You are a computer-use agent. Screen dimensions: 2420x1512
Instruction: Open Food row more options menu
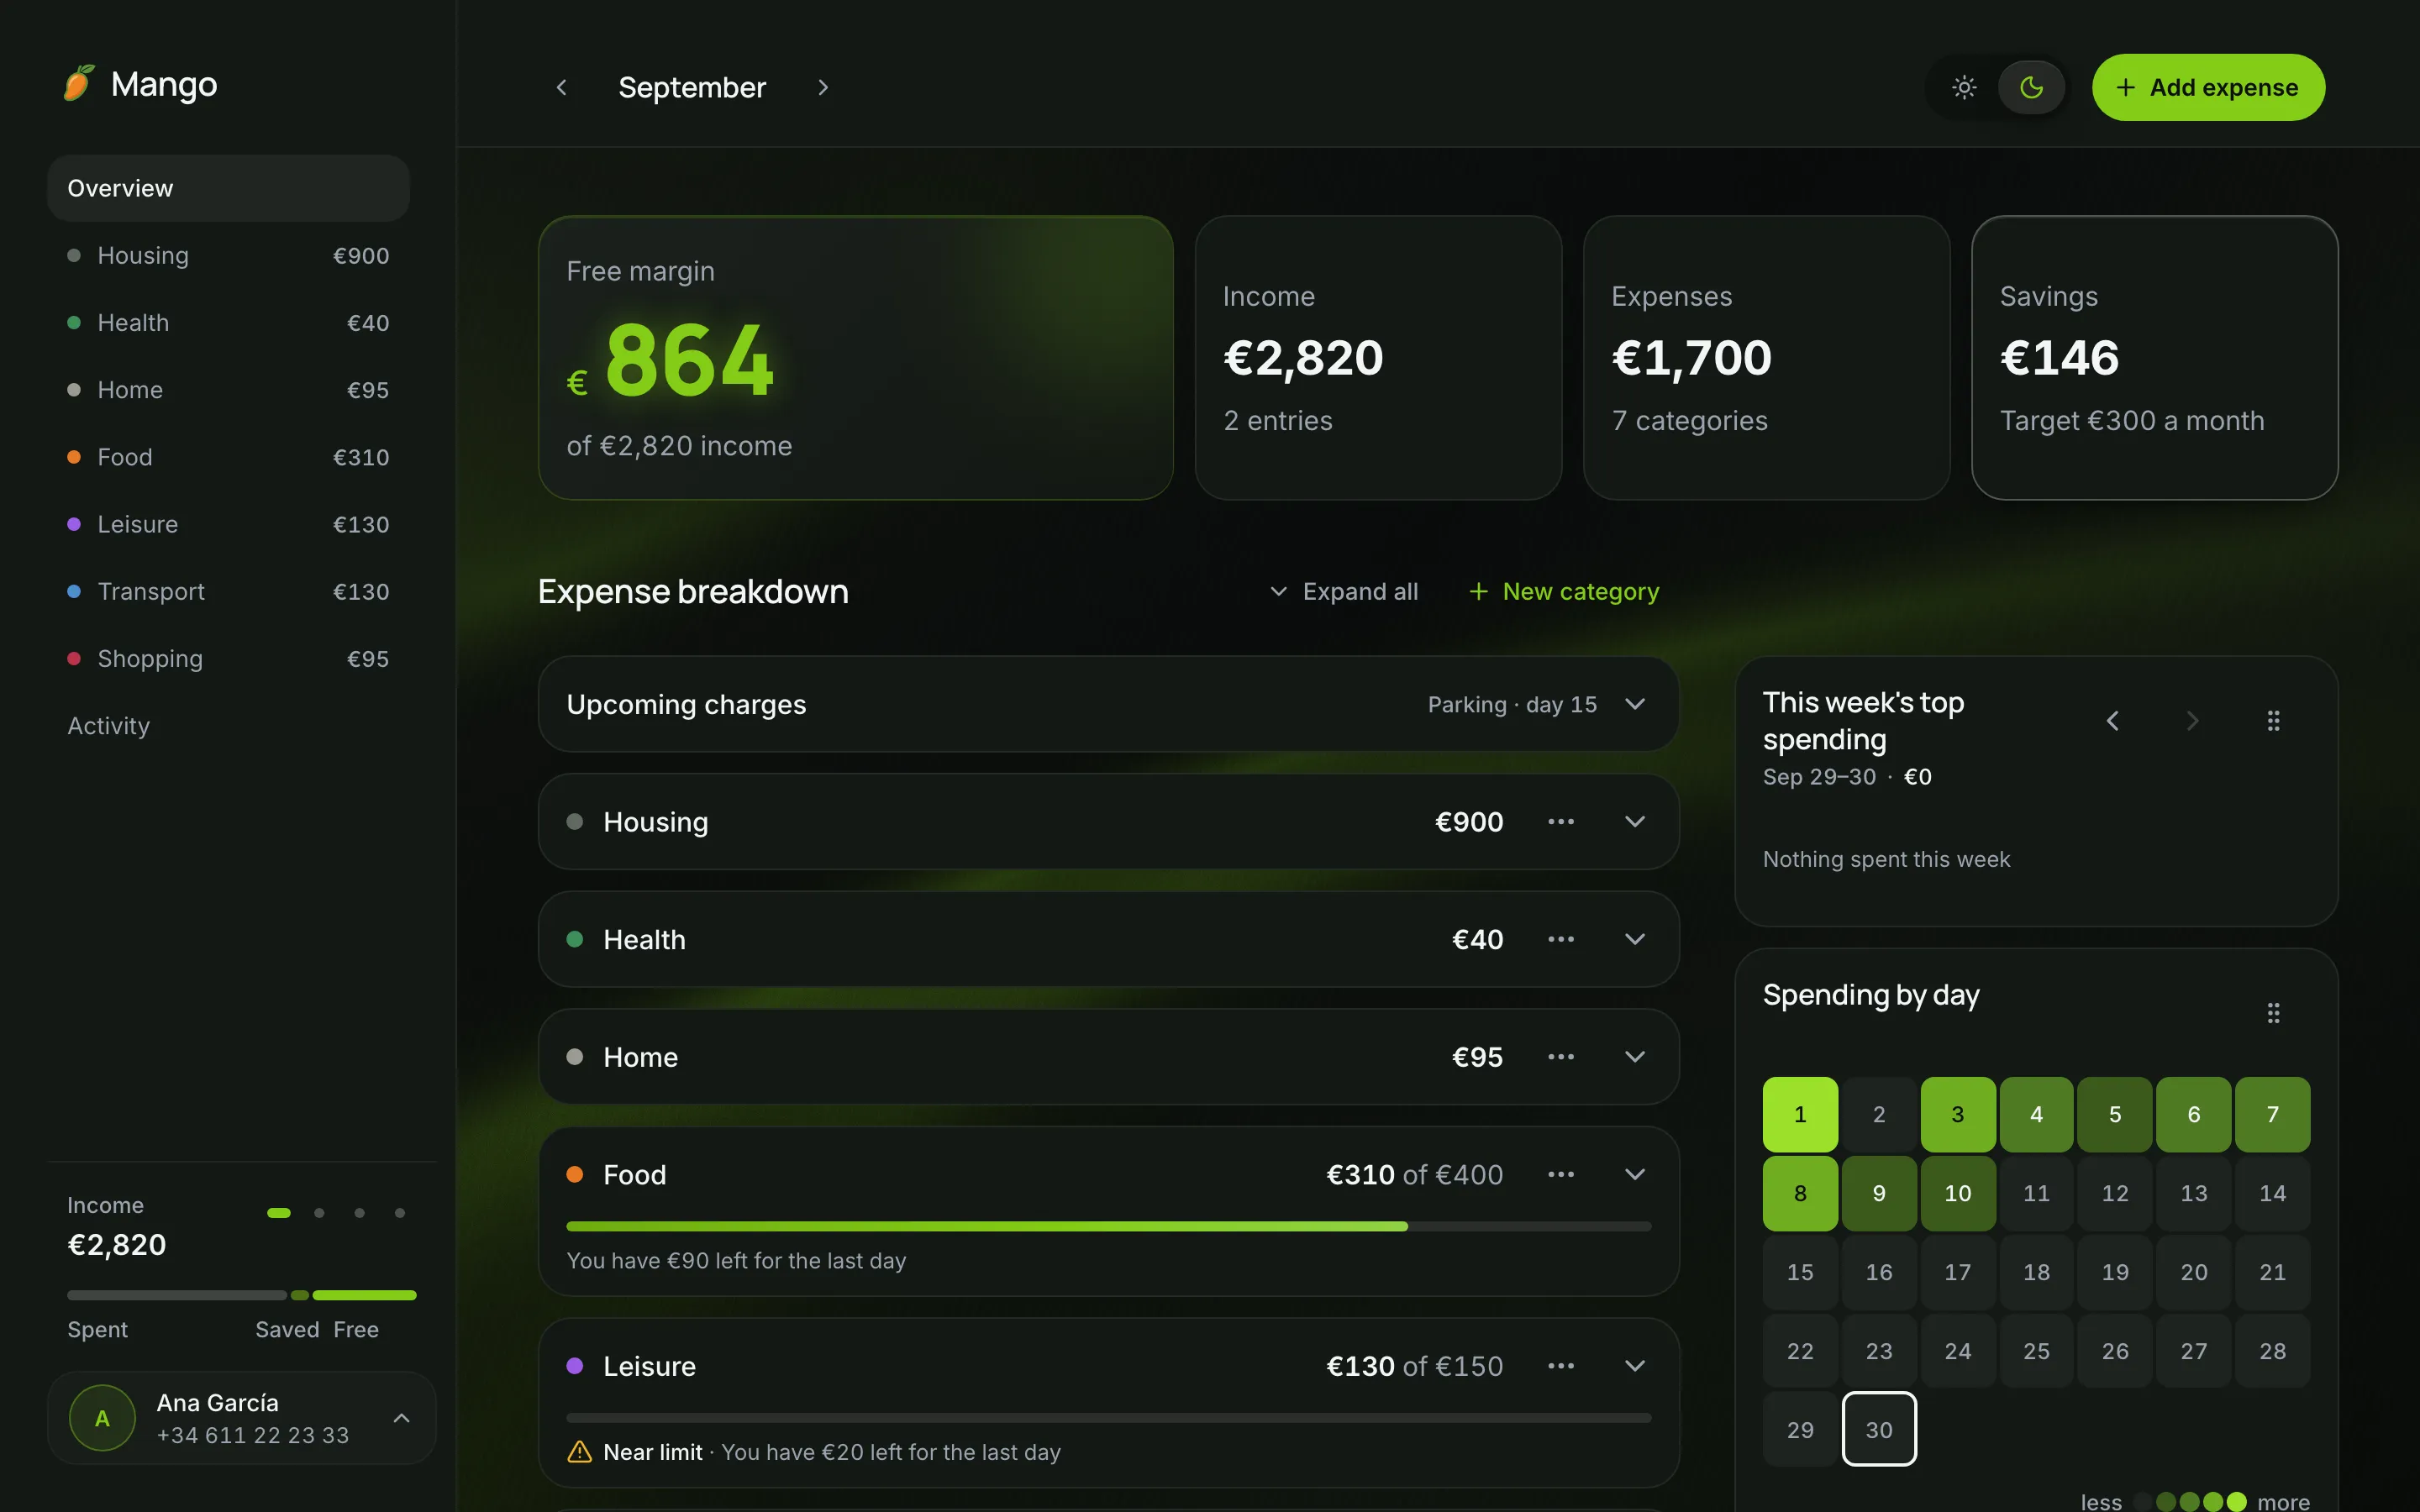point(1560,1174)
